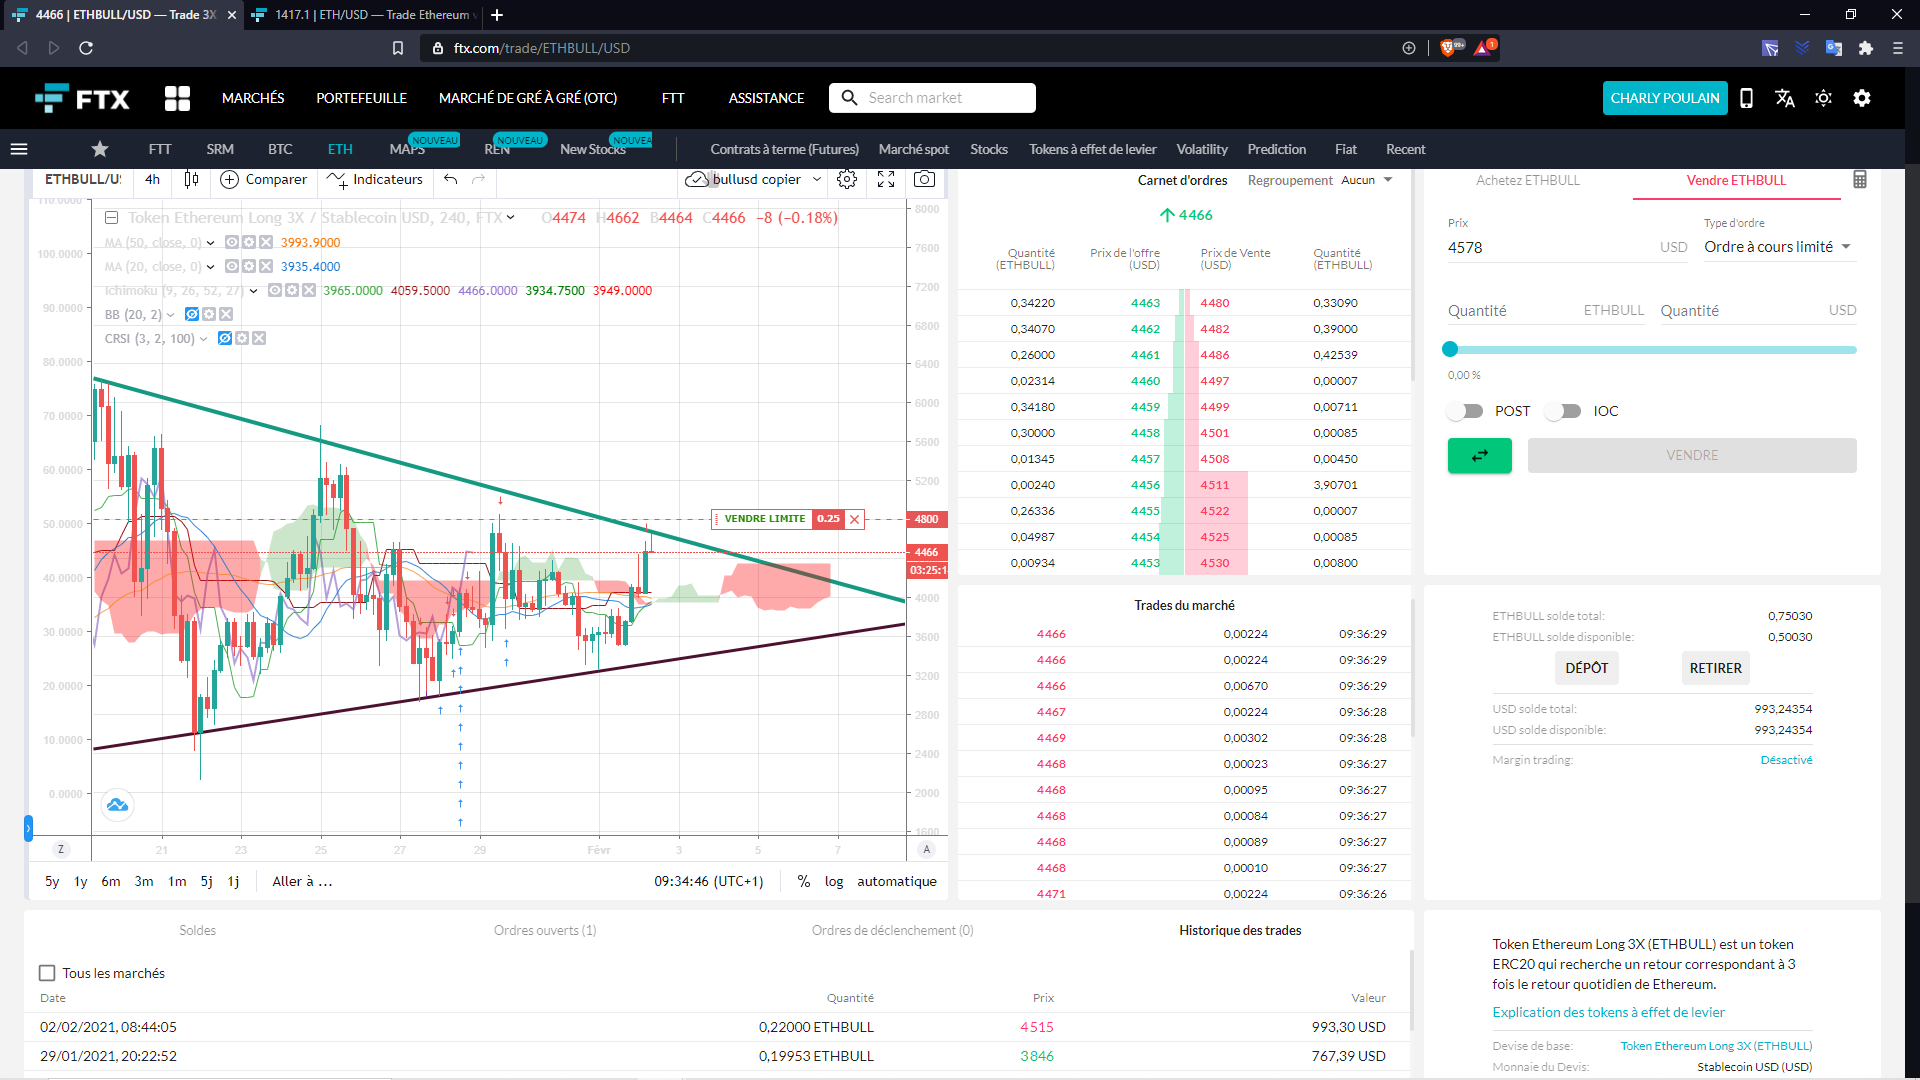This screenshot has width=1920, height=1080.
Task: Click the Search market field
Action: pos(932,98)
